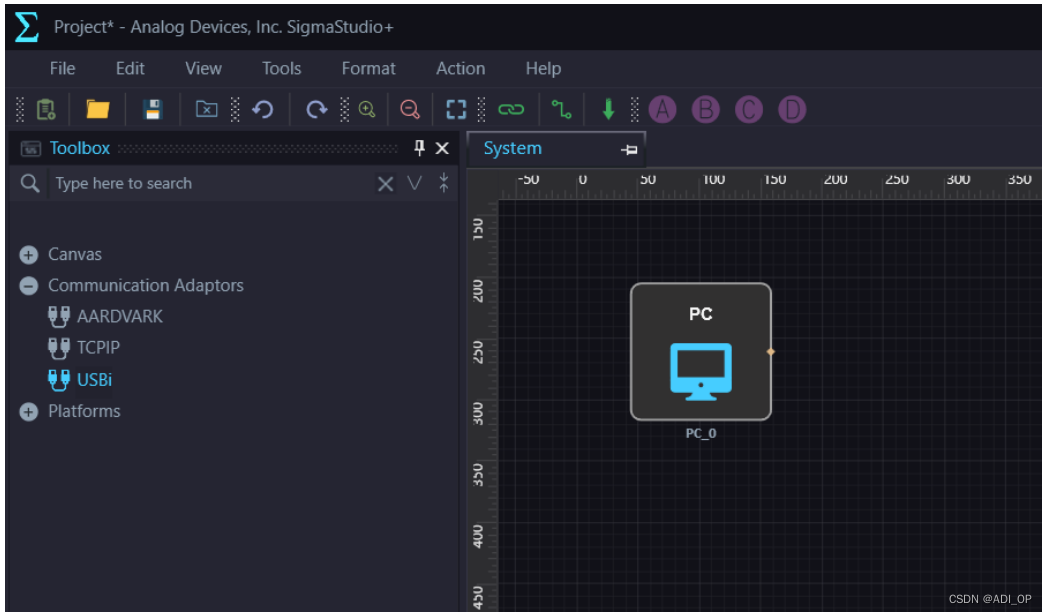The width and height of the screenshot is (1048, 615).
Task: Open the Tools menu
Action: 281,68
